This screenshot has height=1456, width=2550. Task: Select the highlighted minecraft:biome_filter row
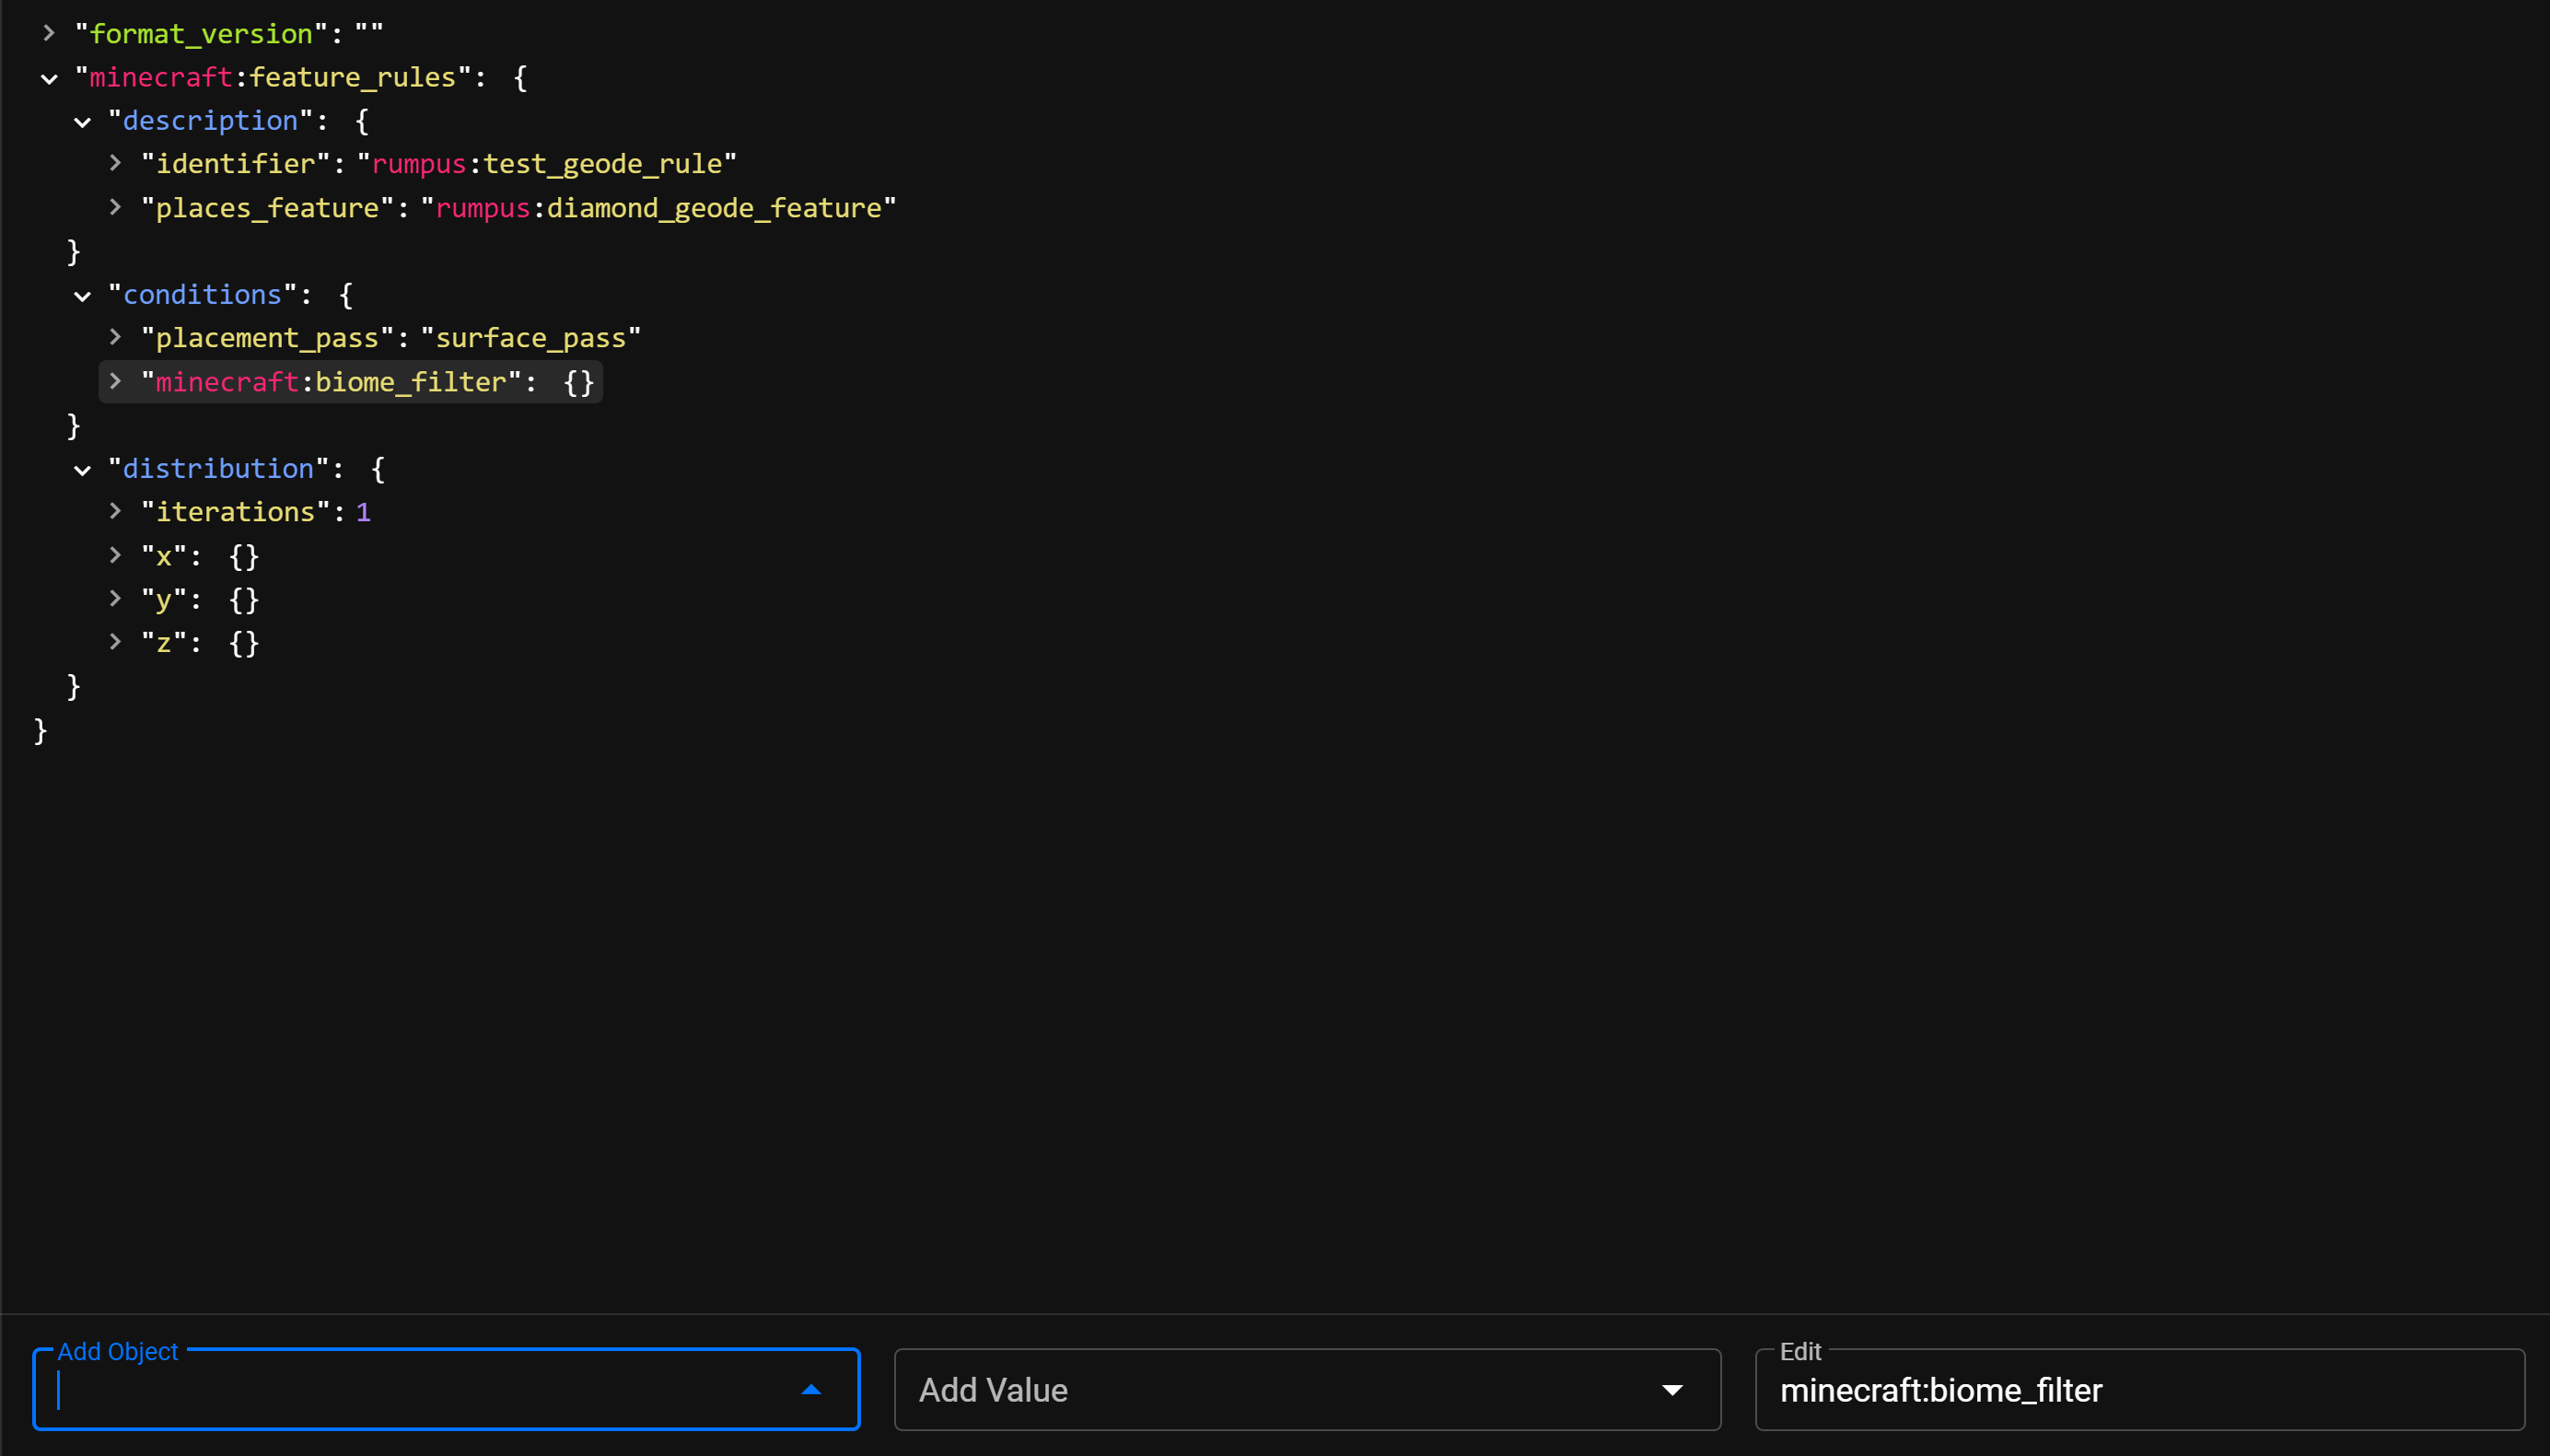coord(350,381)
